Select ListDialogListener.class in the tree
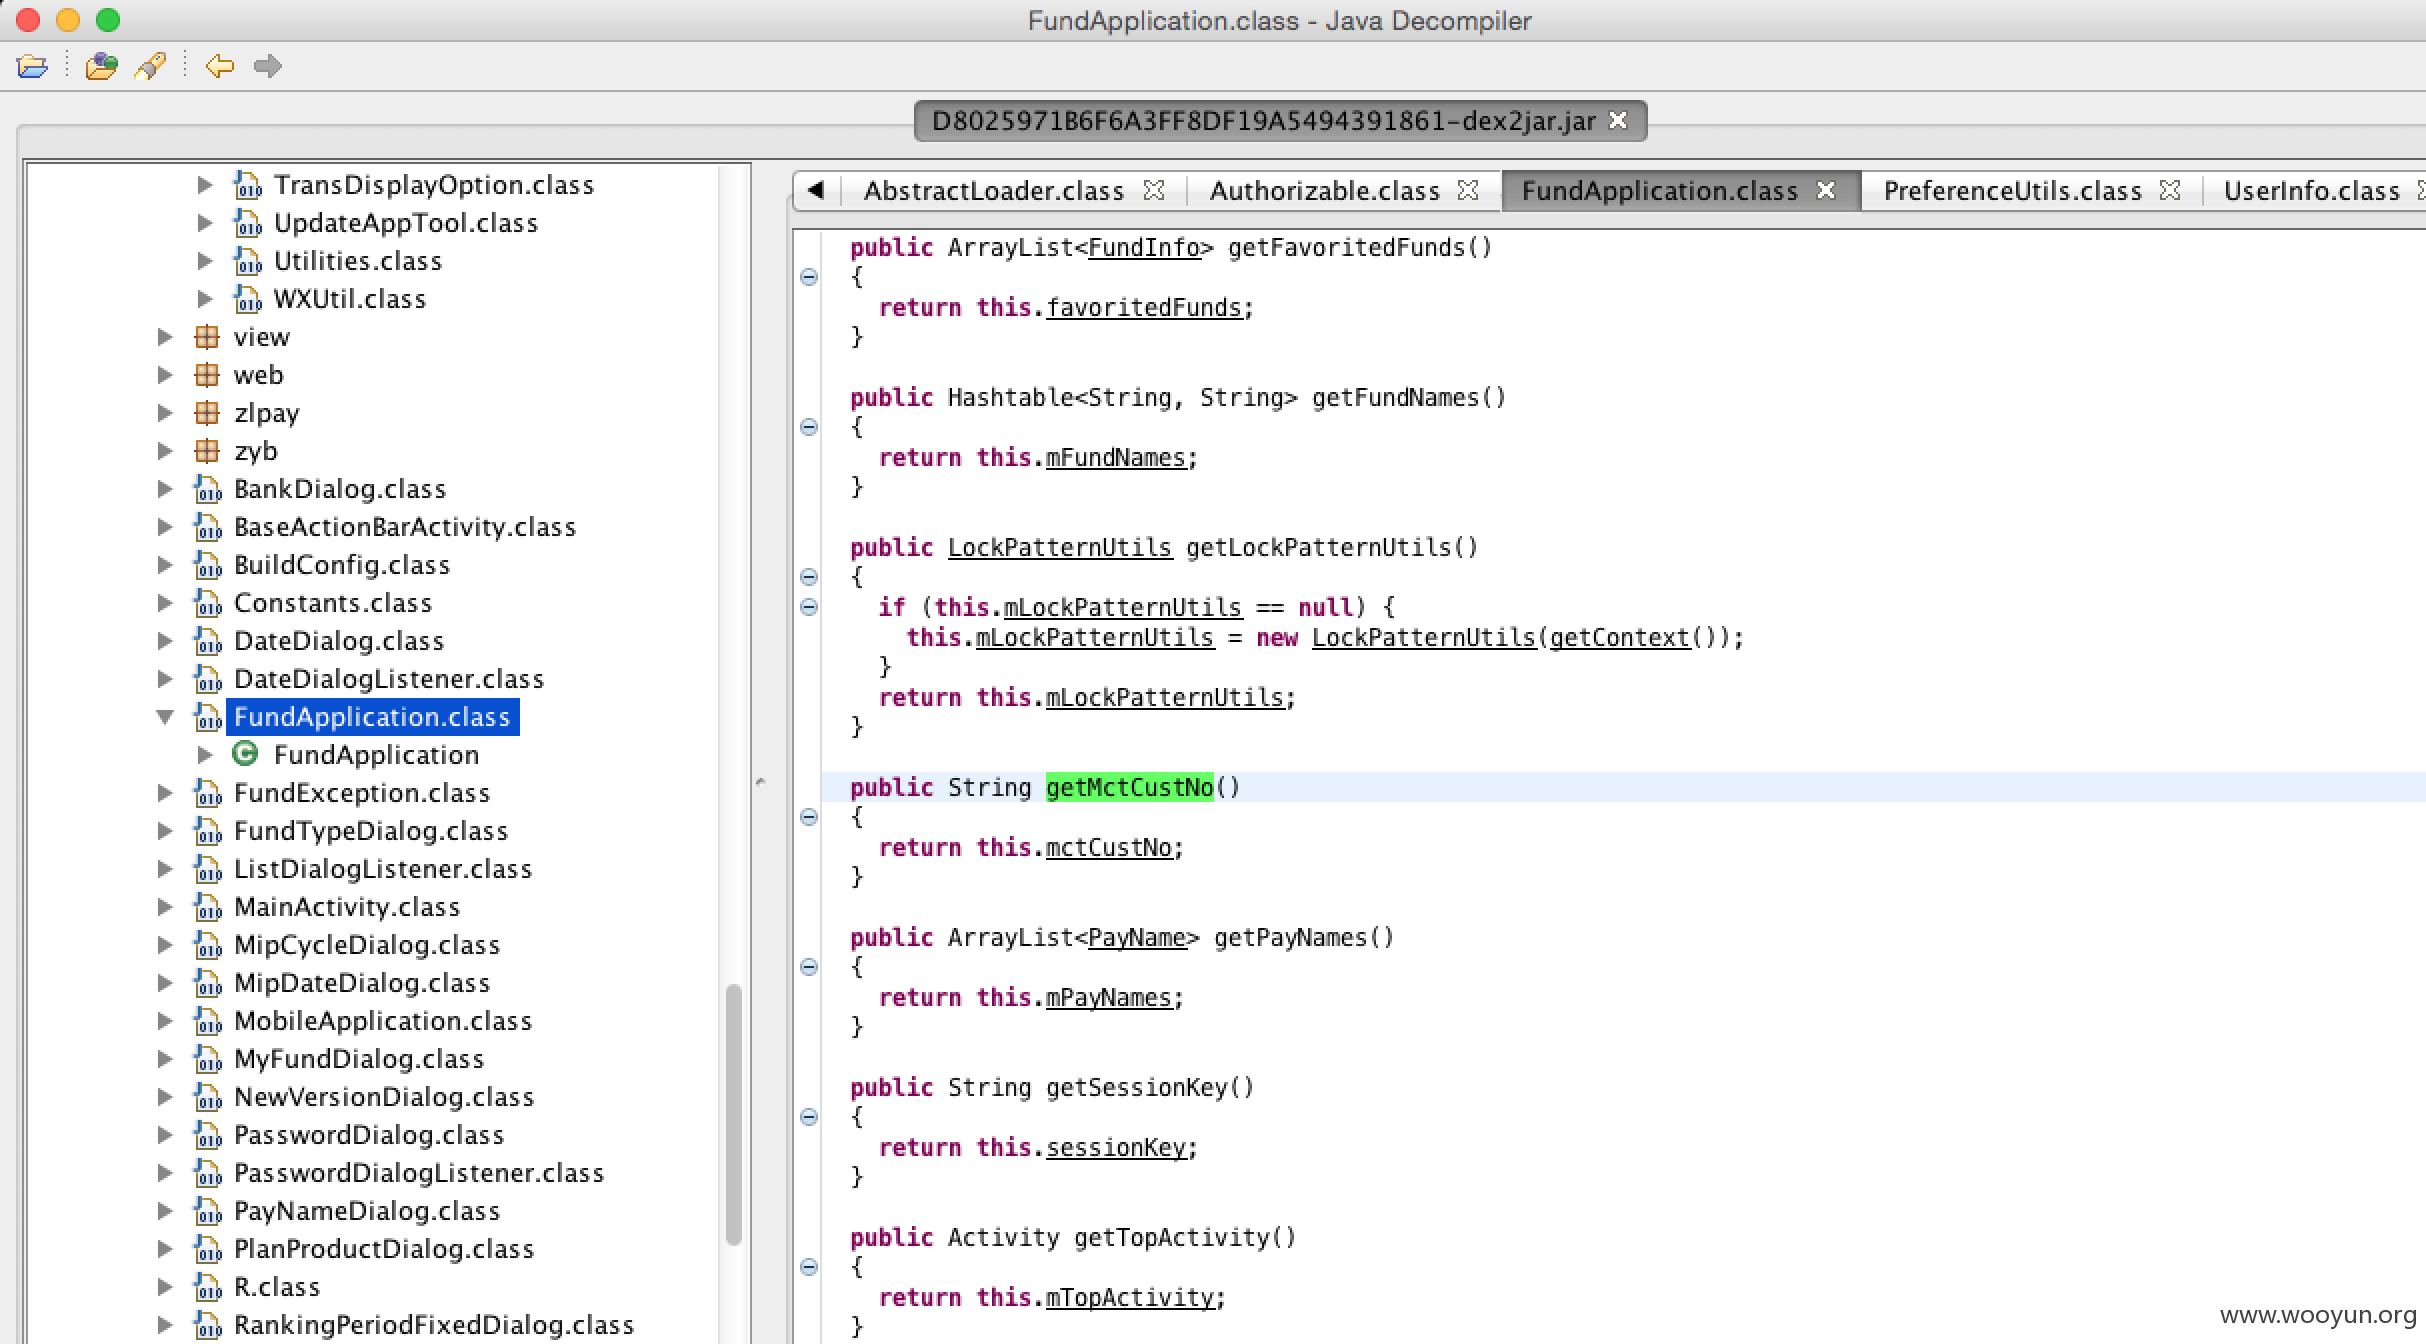 click(x=383, y=869)
